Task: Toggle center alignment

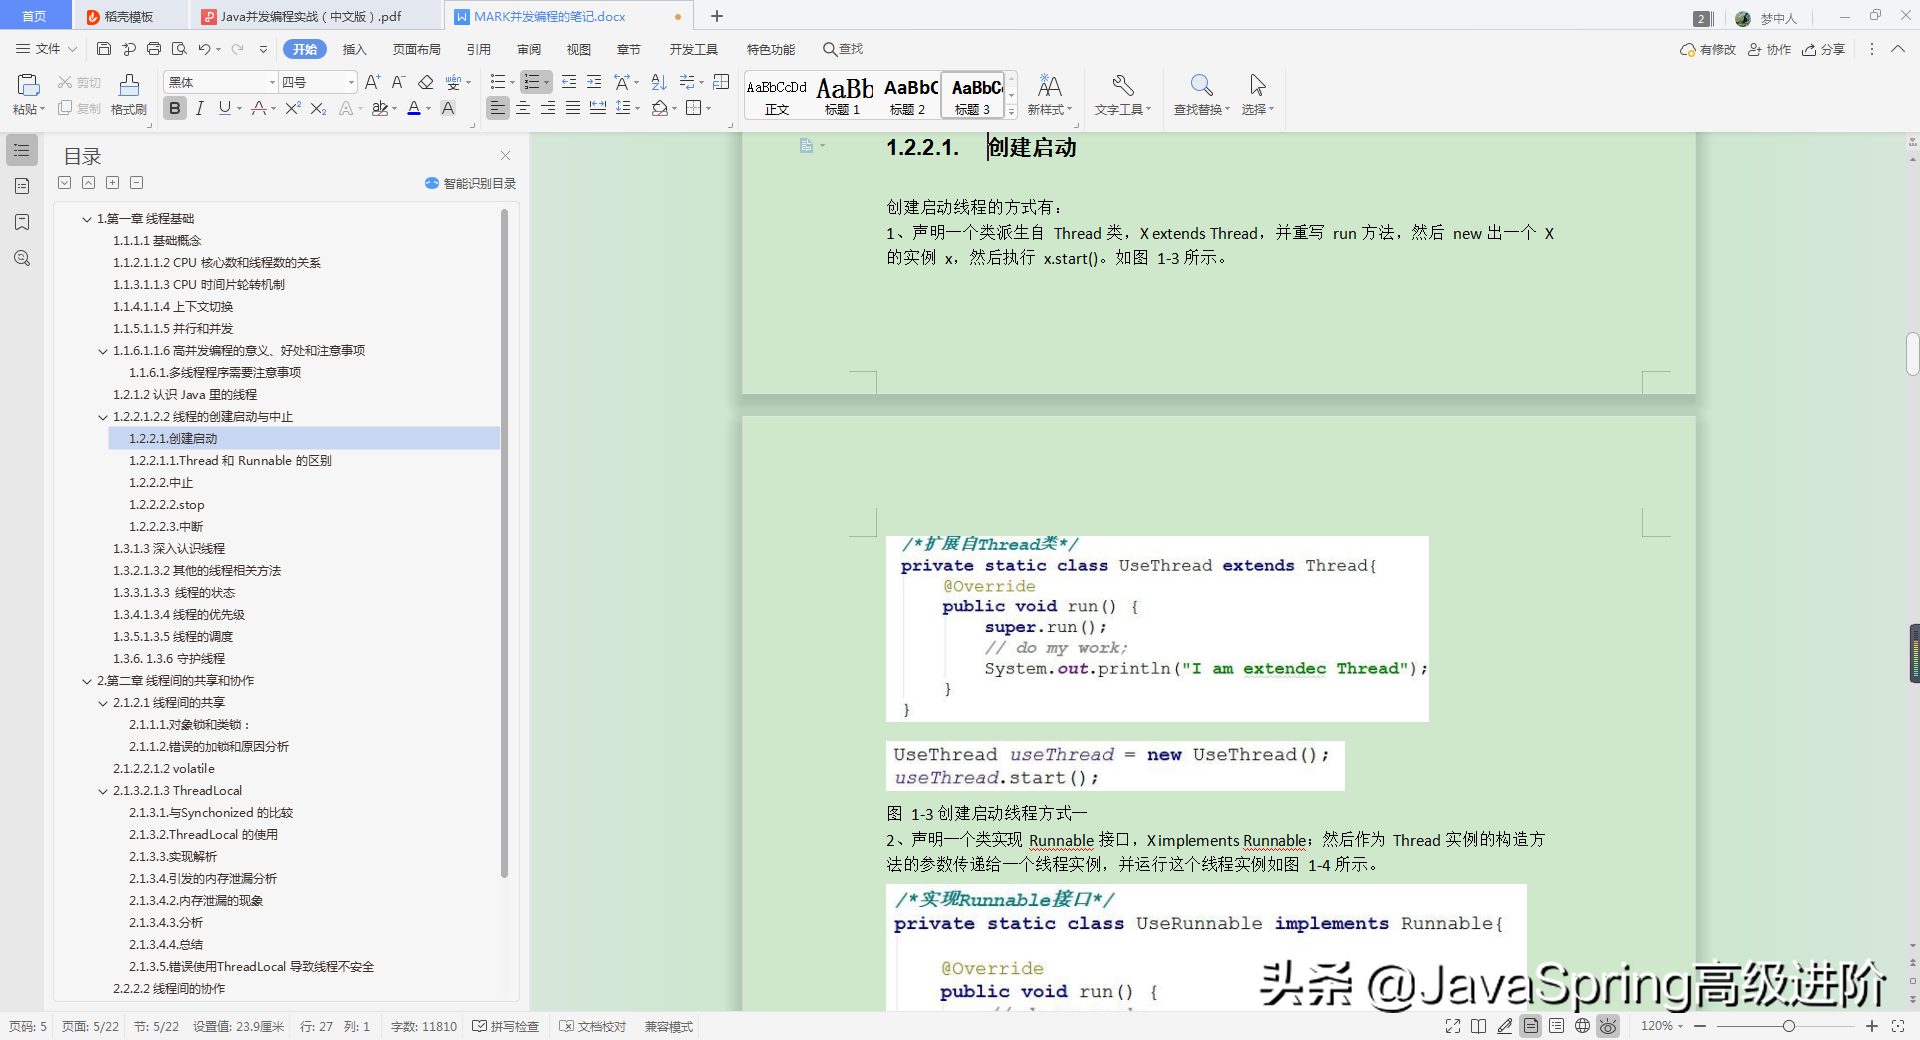Action: click(523, 108)
